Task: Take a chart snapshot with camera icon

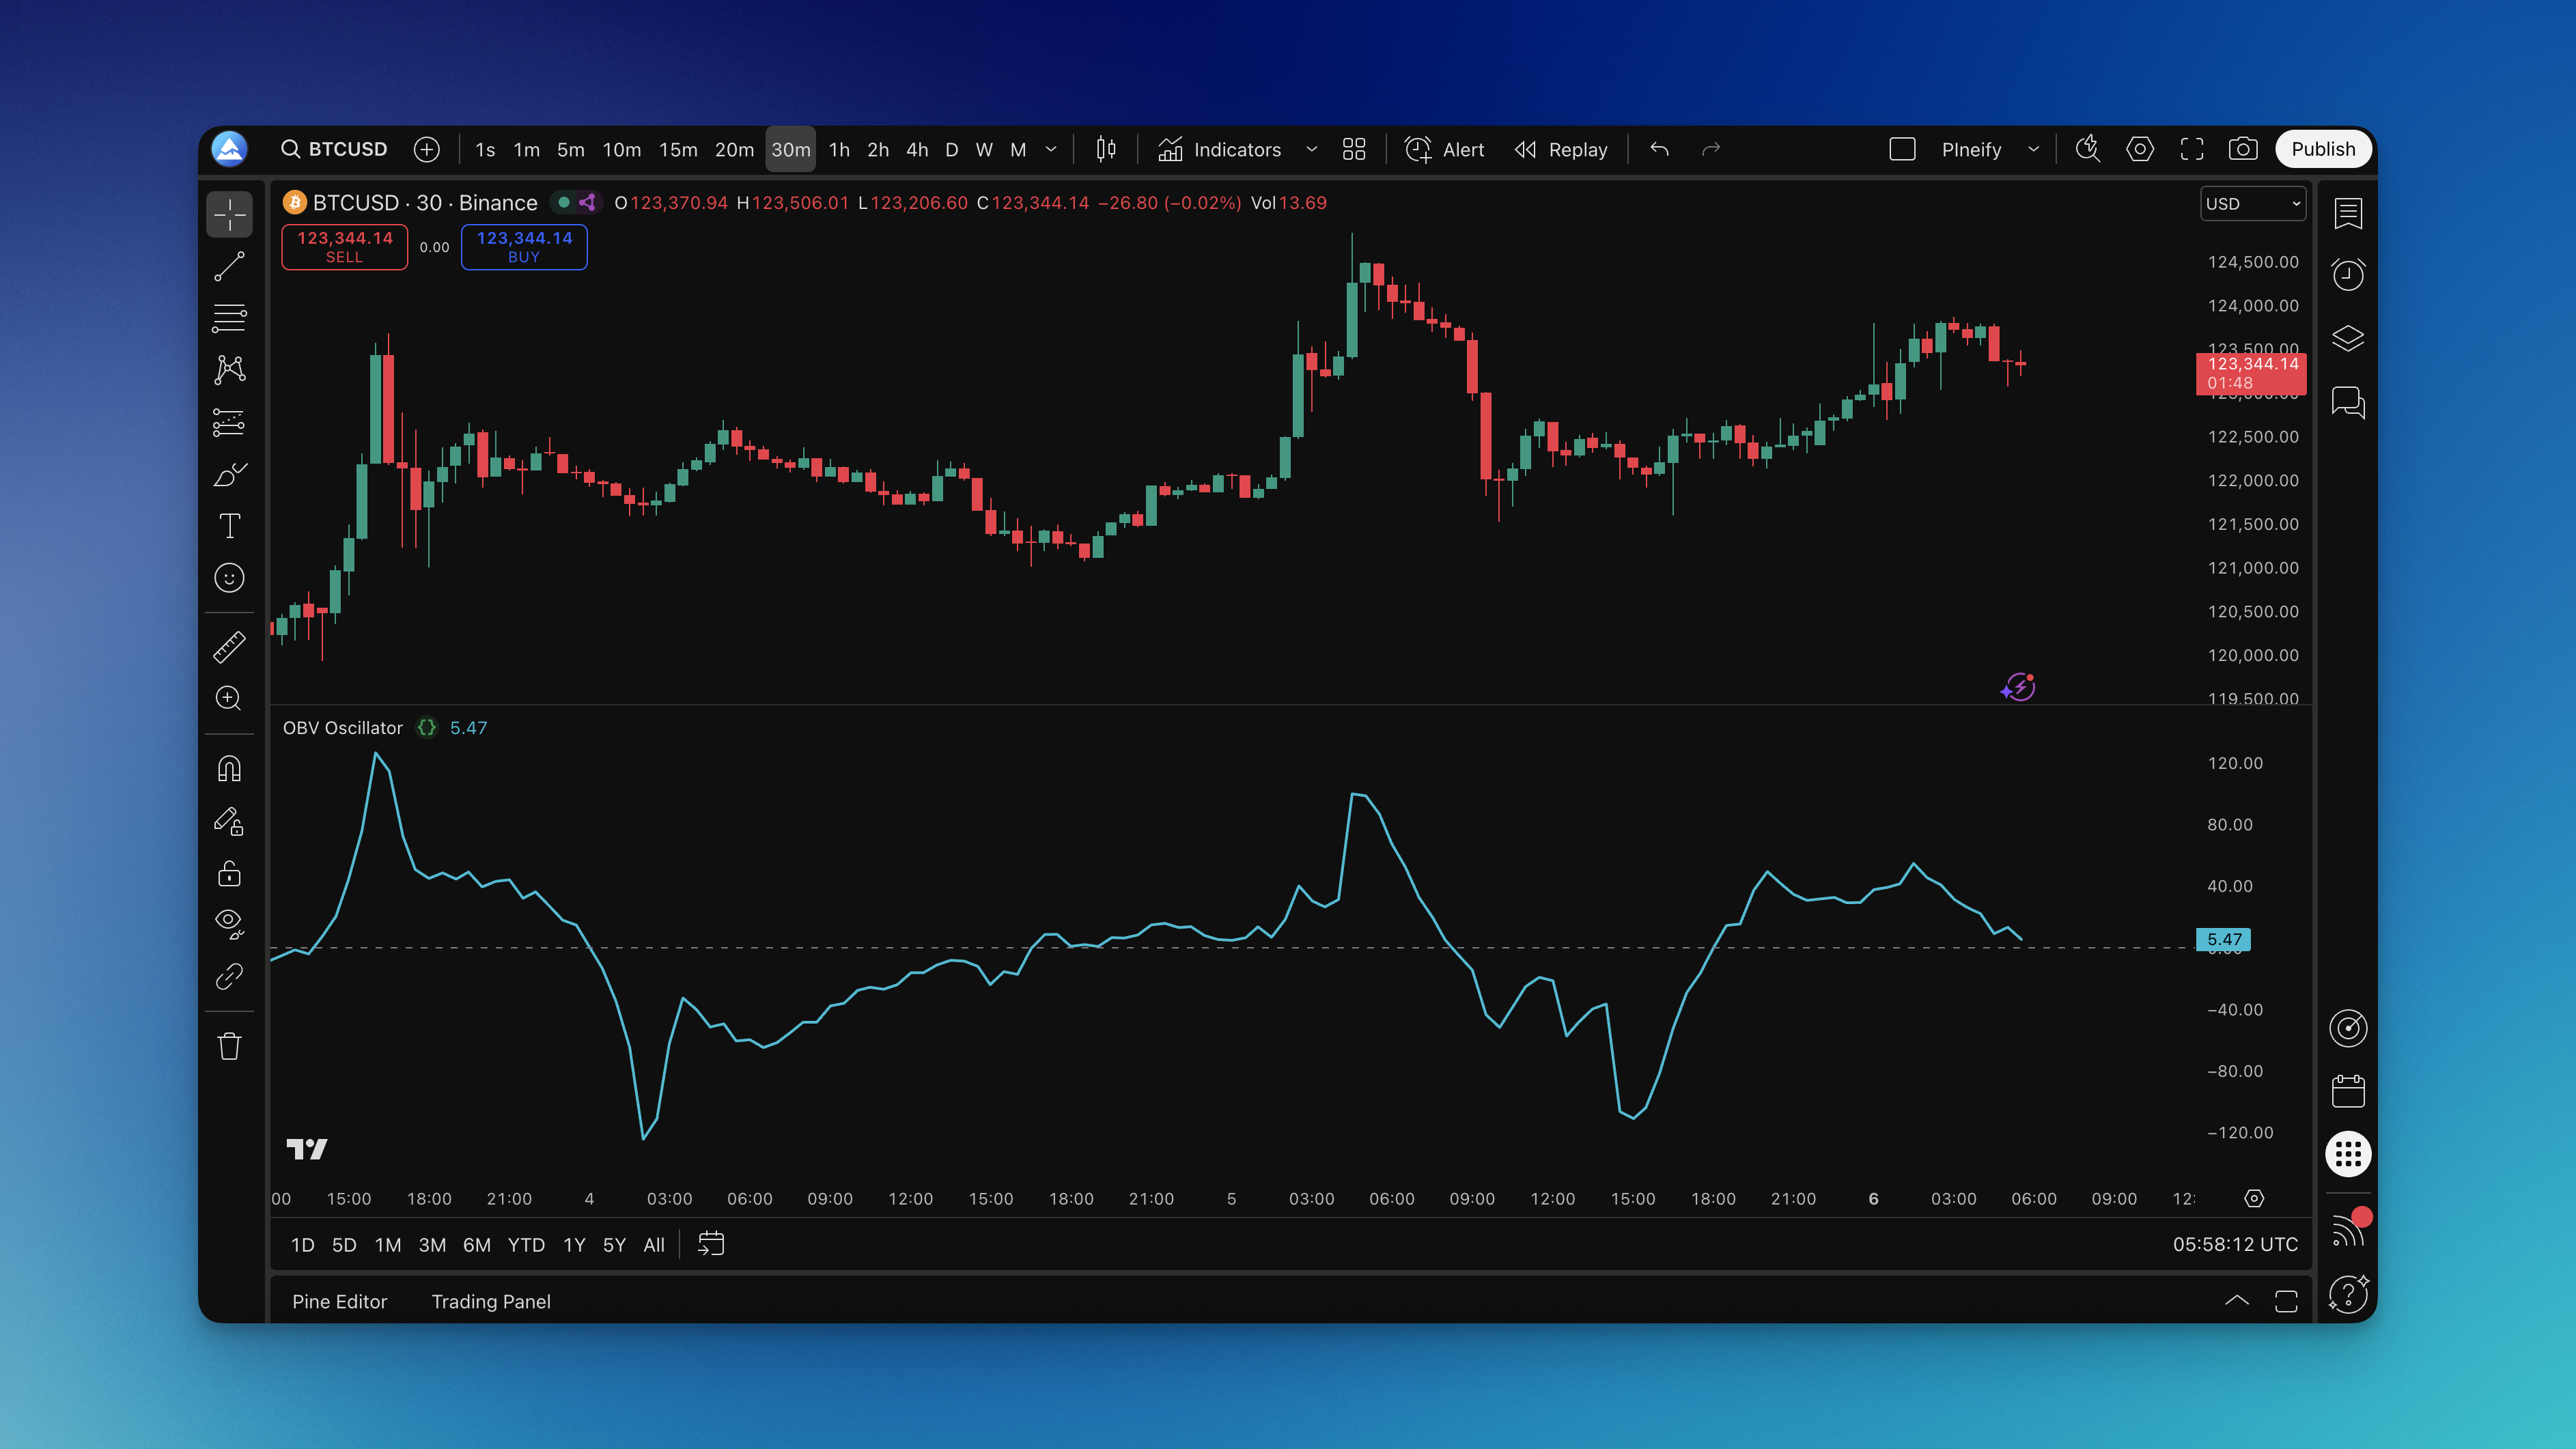Action: tap(2243, 149)
